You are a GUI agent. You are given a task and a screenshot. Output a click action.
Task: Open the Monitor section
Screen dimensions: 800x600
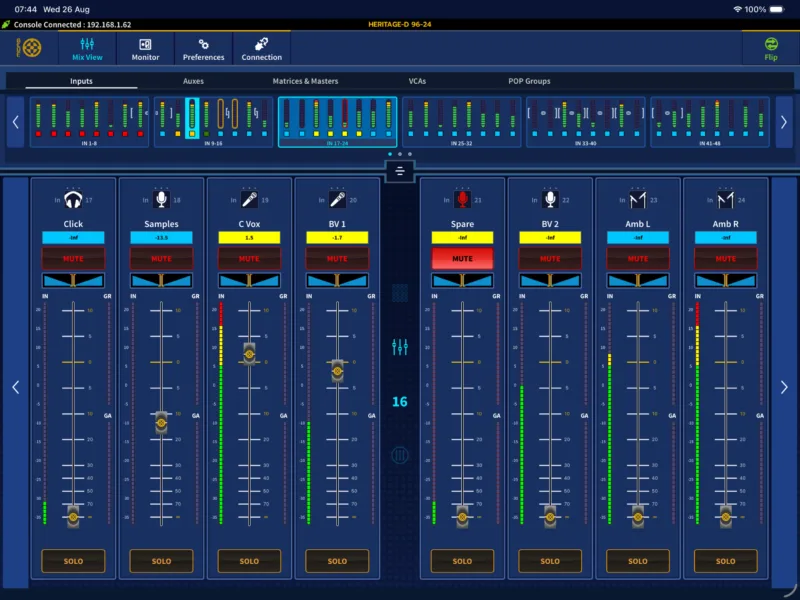point(145,49)
